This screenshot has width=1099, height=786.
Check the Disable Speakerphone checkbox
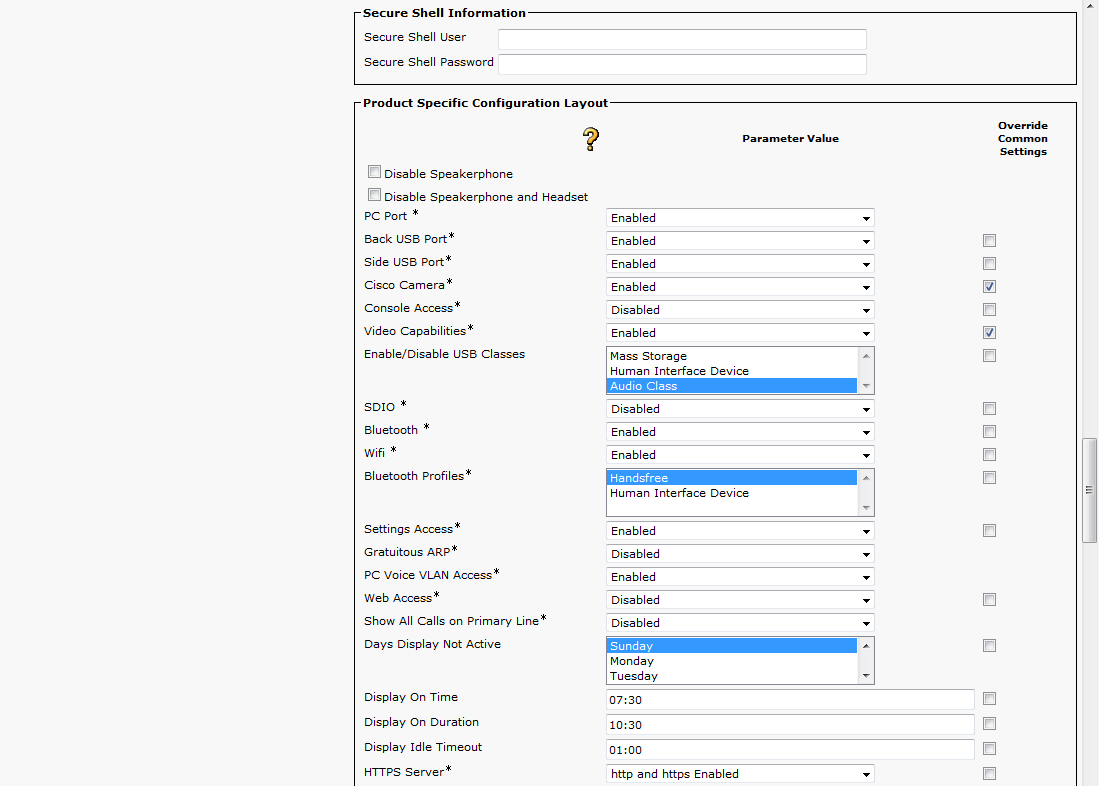pyautogui.click(x=374, y=172)
